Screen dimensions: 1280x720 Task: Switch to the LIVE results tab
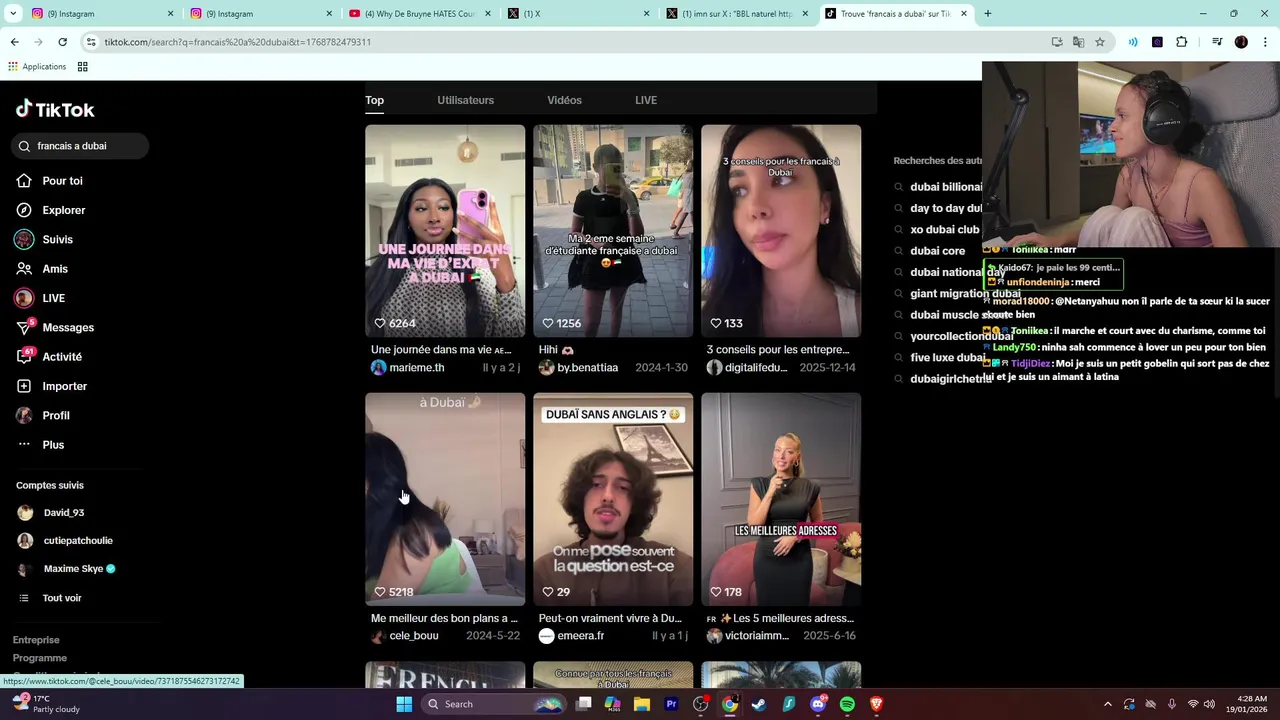click(x=646, y=100)
